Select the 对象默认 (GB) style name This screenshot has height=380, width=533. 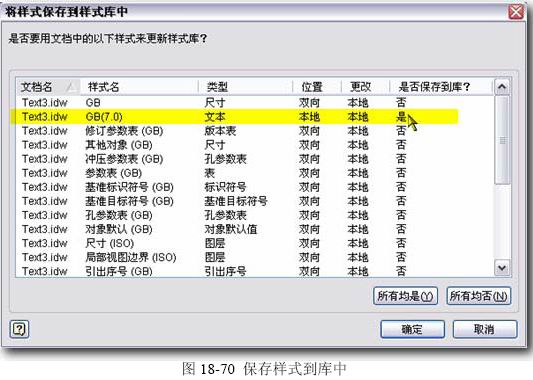[119, 229]
